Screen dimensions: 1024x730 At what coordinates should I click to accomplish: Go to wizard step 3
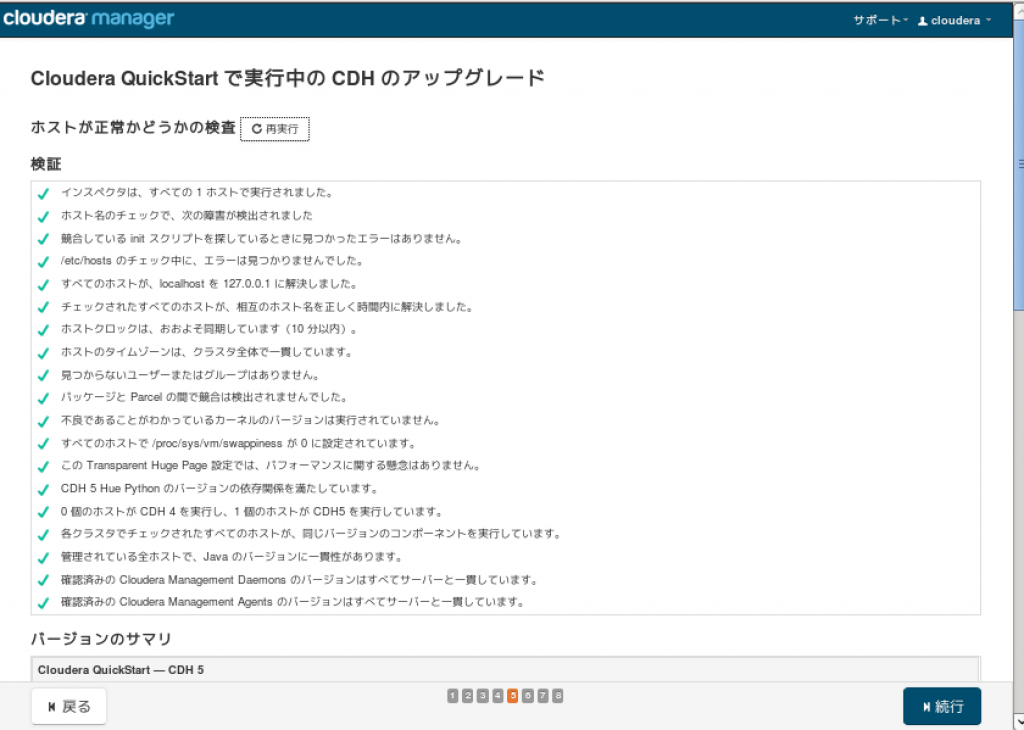[x=483, y=696]
